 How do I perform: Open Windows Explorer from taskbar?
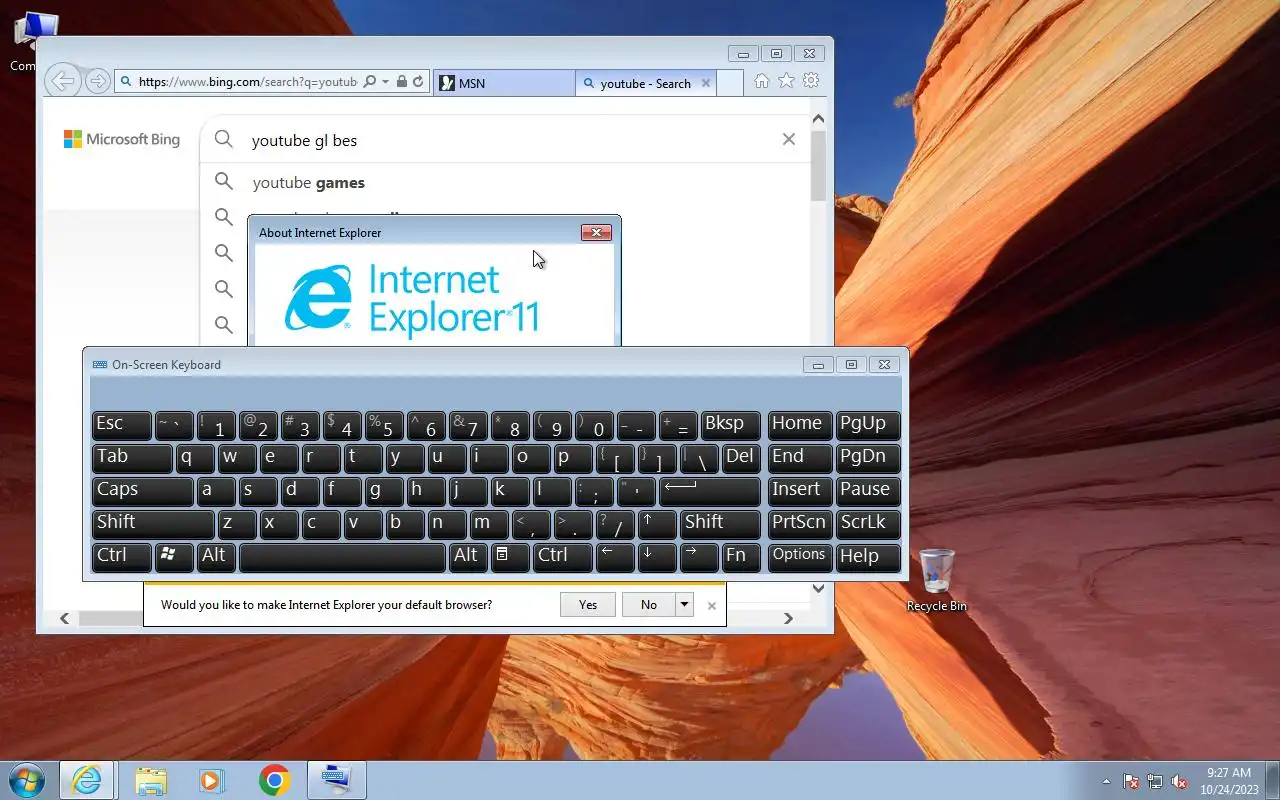pyautogui.click(x=150, y=780)
